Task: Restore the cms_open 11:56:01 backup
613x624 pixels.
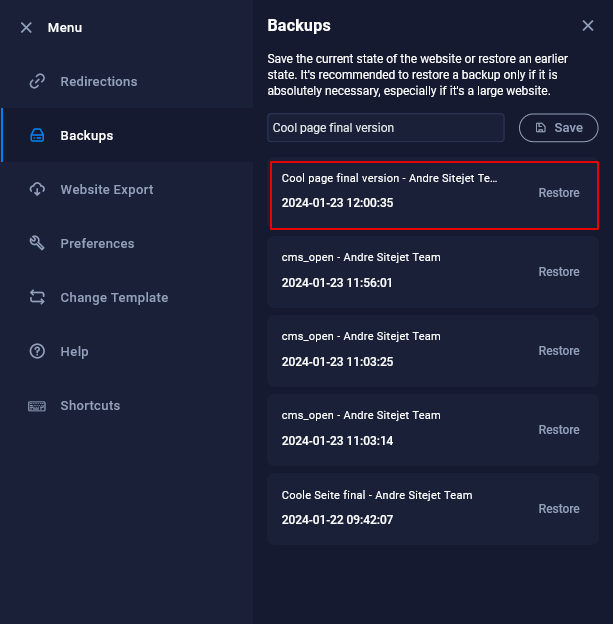Action: (x=558, y=272)
